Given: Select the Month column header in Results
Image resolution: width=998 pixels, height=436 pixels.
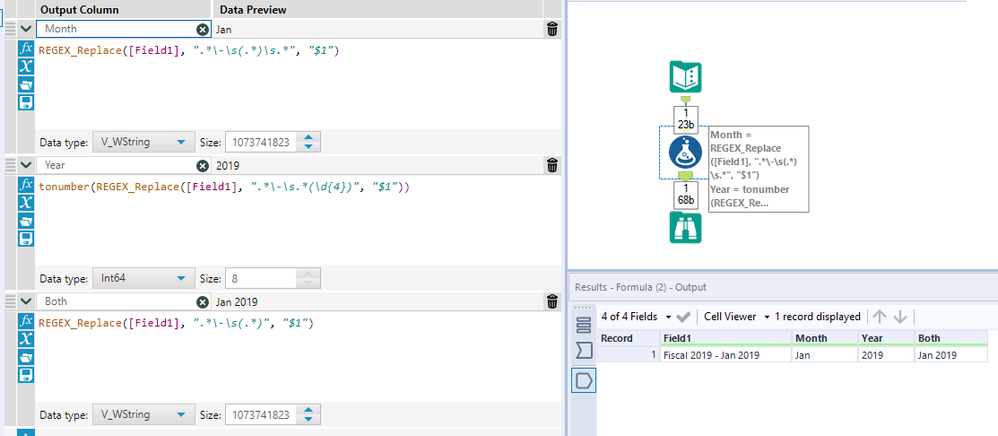Looking at the screenshot, I should point(824,338).
